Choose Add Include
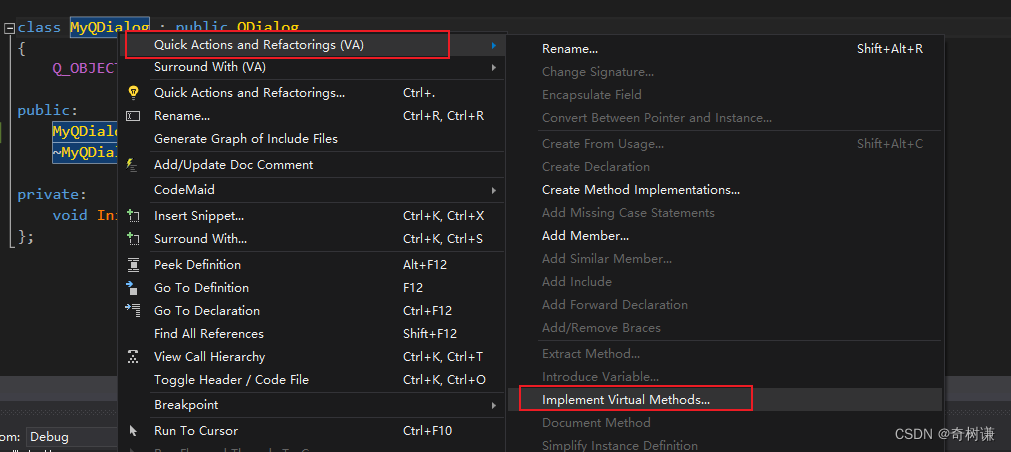The image size is (1011, 452). [x=725, y=282]
